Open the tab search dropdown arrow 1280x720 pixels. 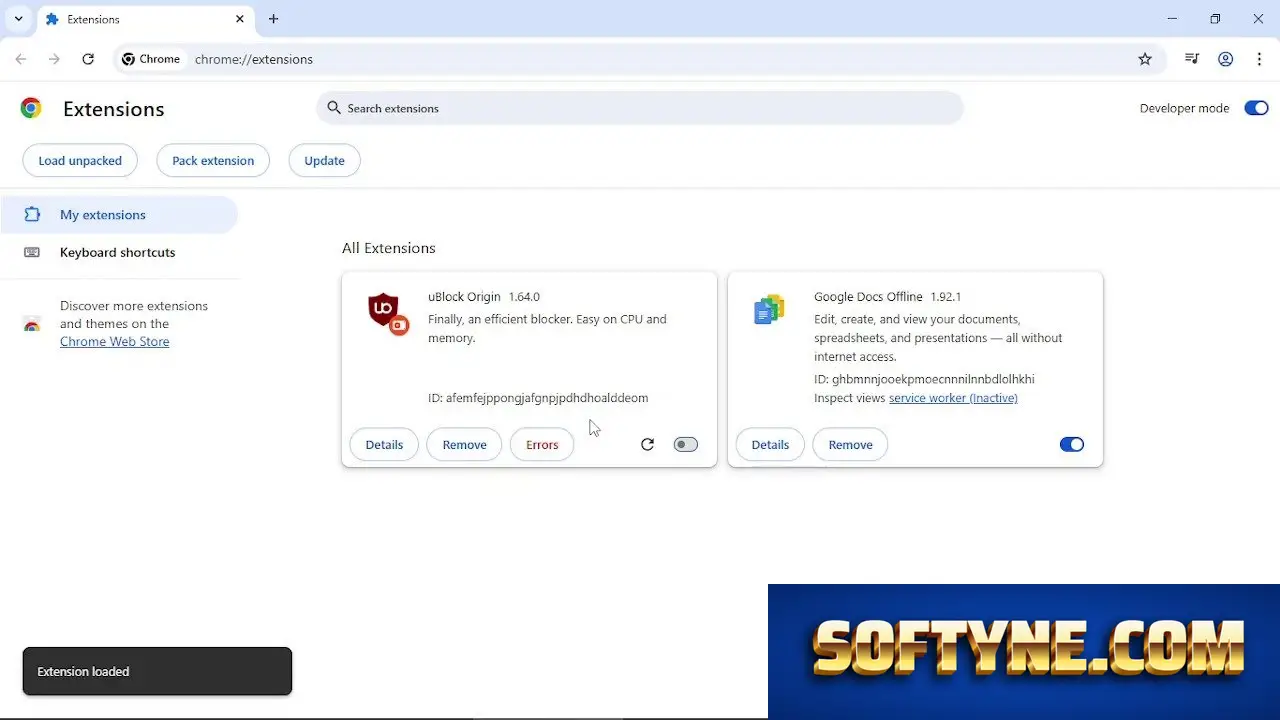point(18,19)
